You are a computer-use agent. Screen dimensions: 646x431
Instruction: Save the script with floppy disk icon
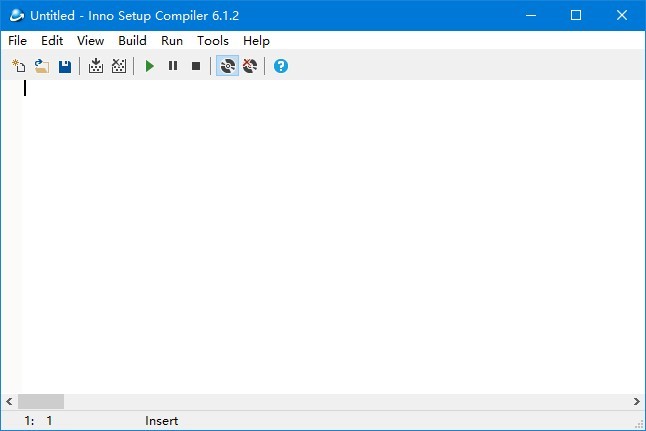[65, 66]
